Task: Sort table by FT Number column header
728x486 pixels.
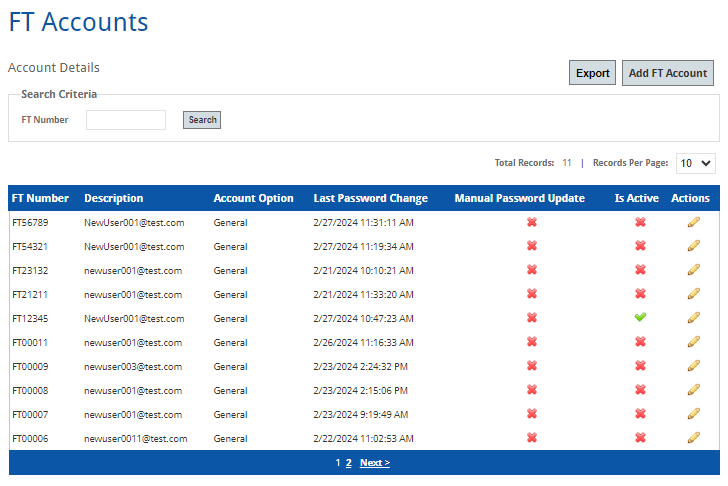Action: [x=41, y=198]
